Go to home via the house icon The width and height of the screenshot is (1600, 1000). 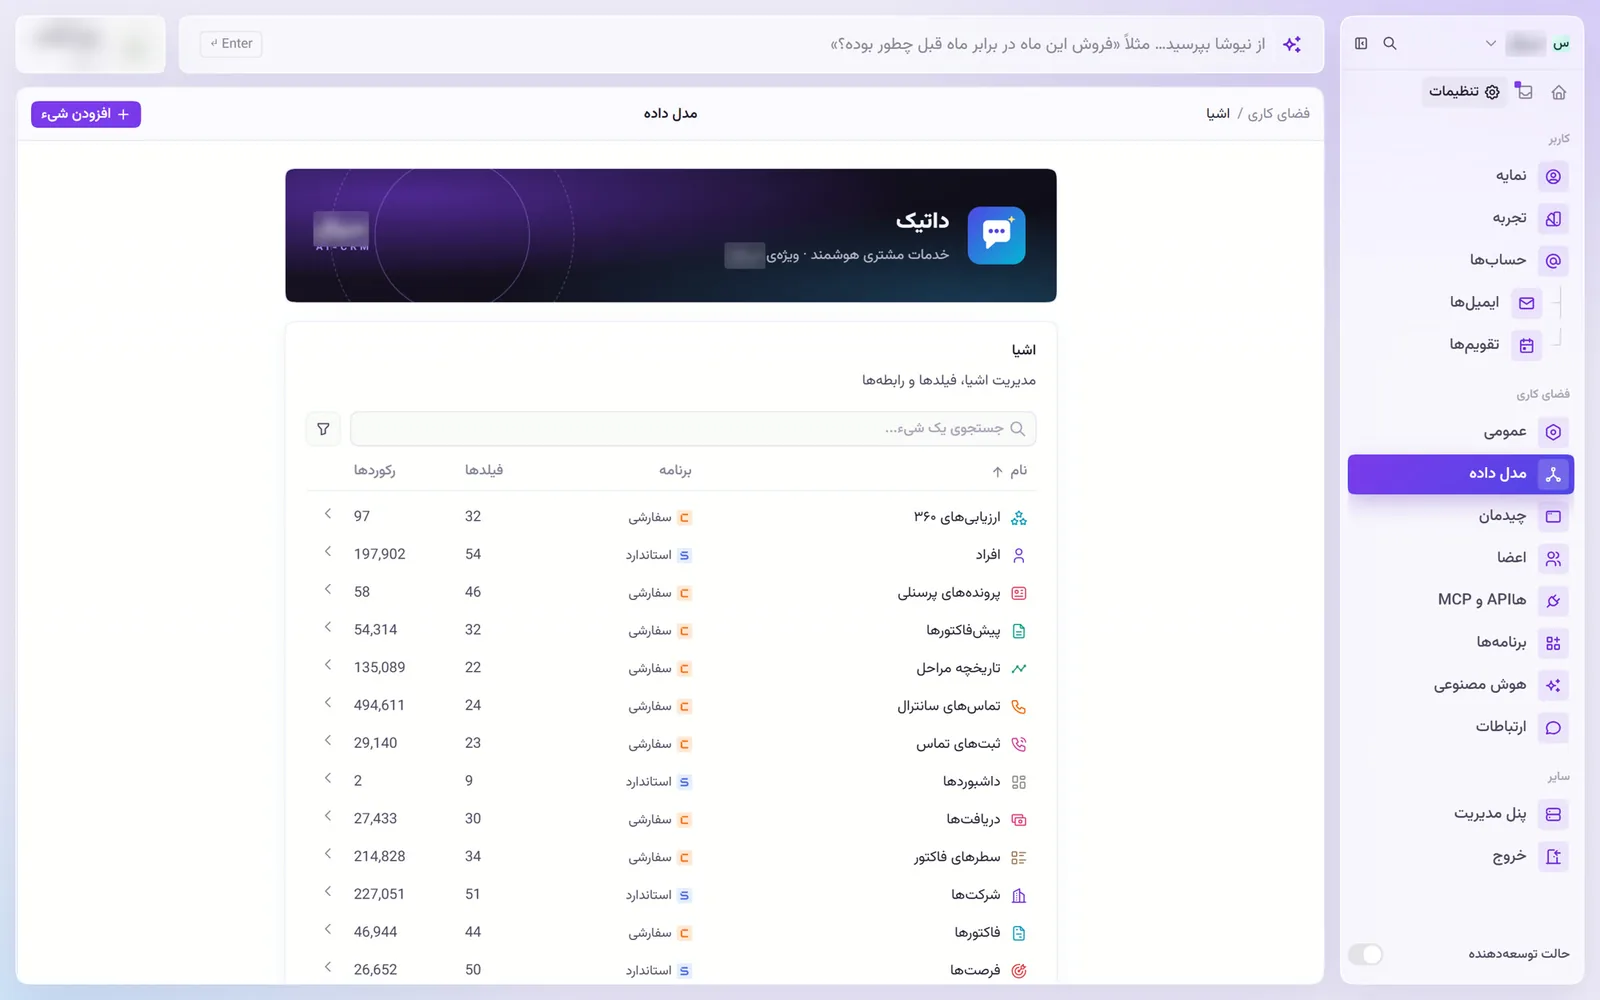(1558, 92)
